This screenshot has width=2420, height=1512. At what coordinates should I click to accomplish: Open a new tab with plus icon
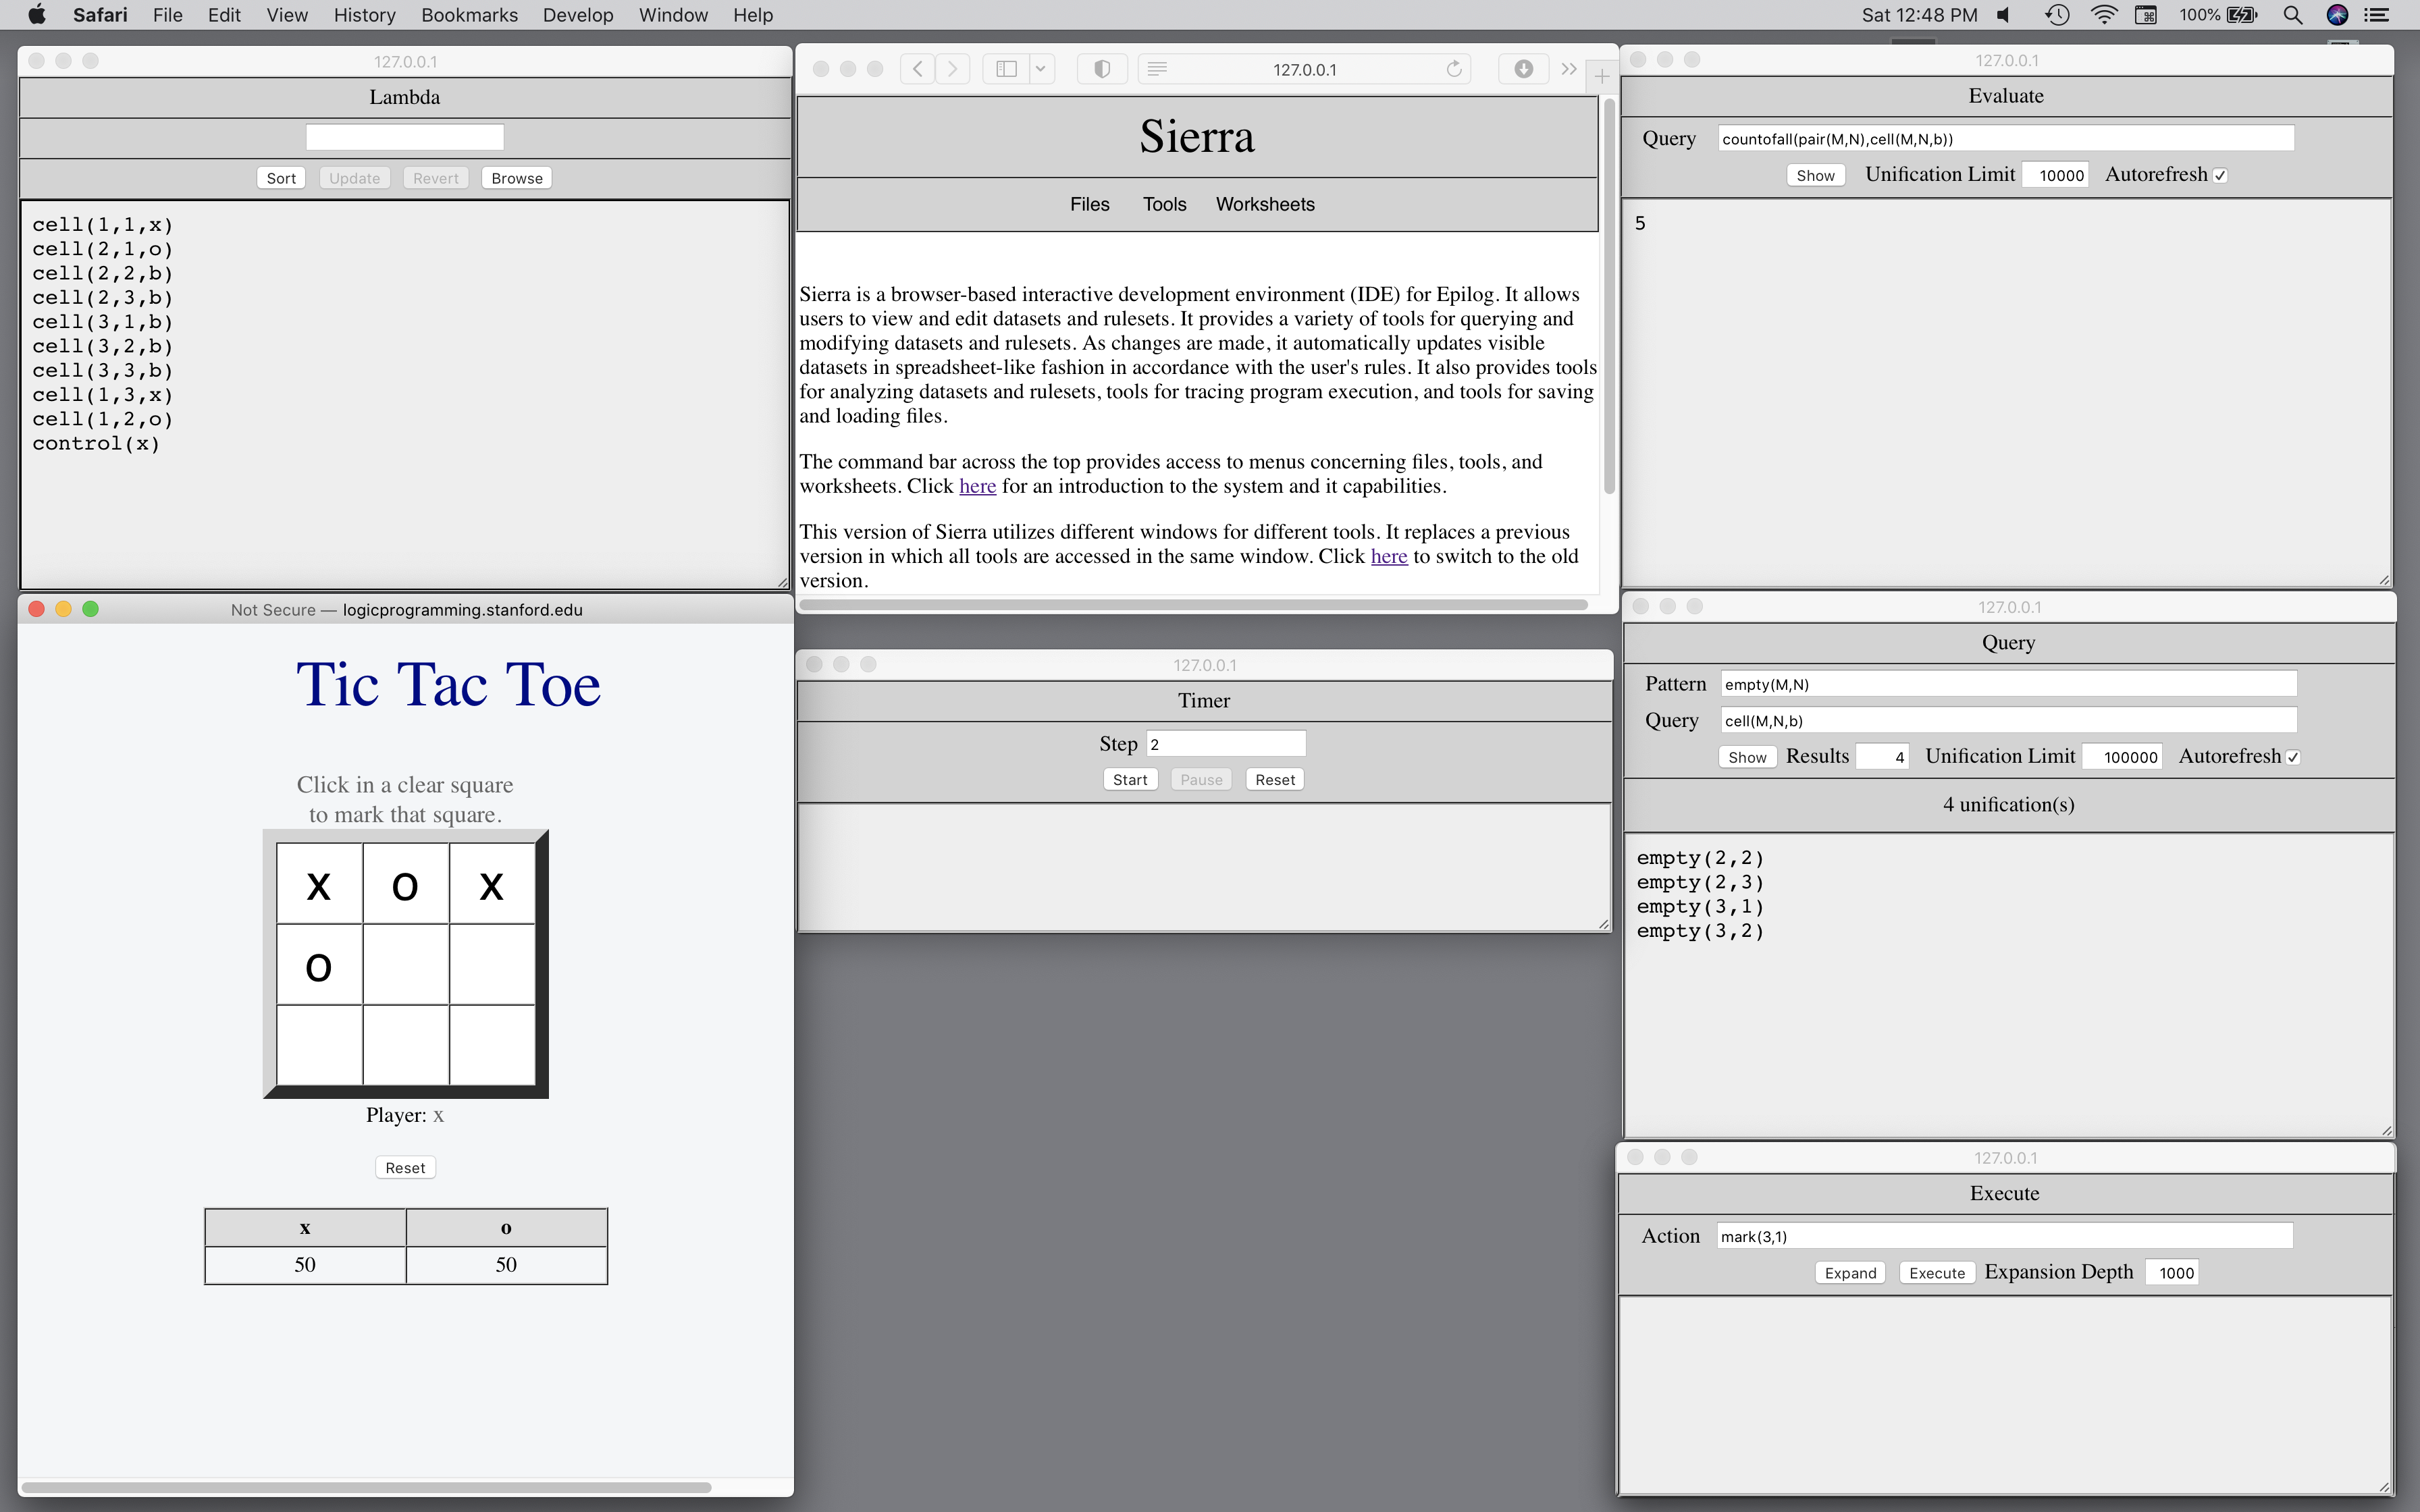1601,76
